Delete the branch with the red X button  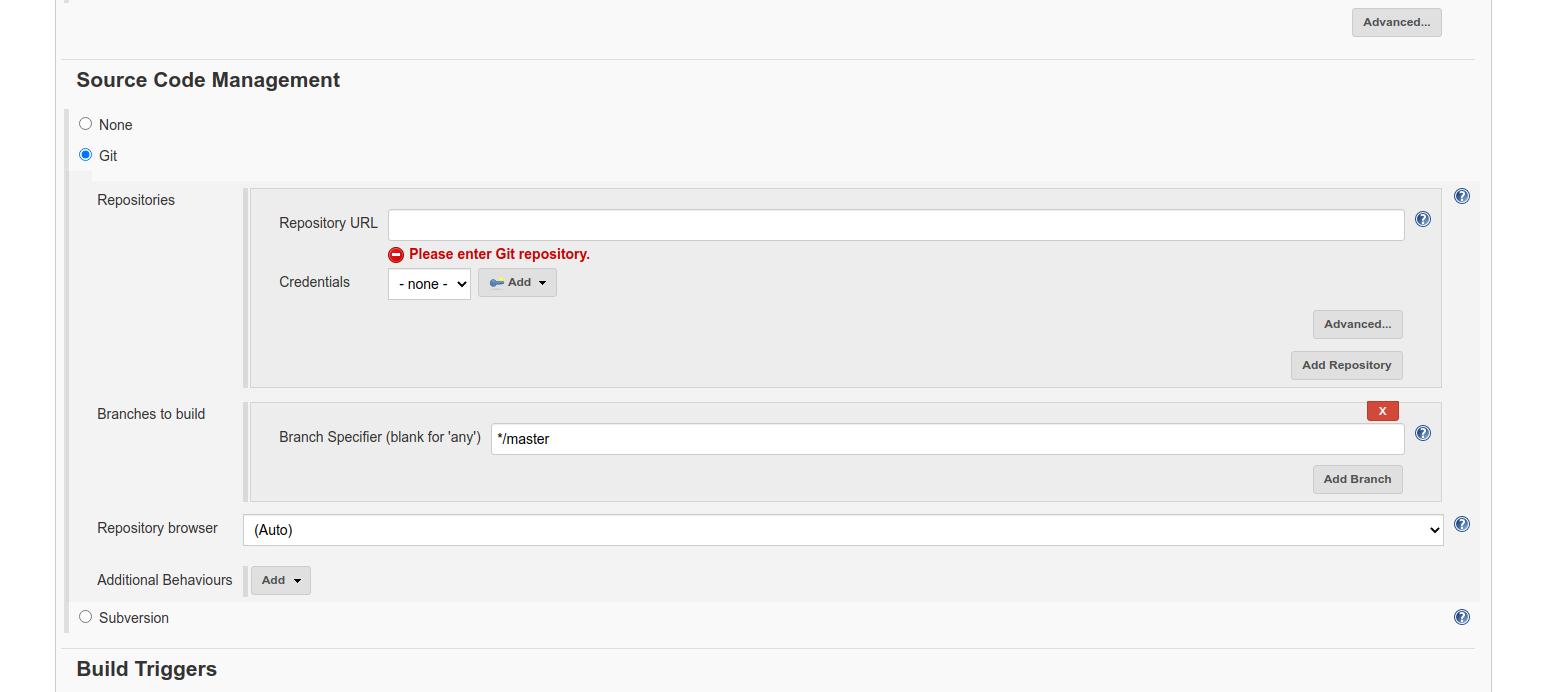tap(1382, 411)
